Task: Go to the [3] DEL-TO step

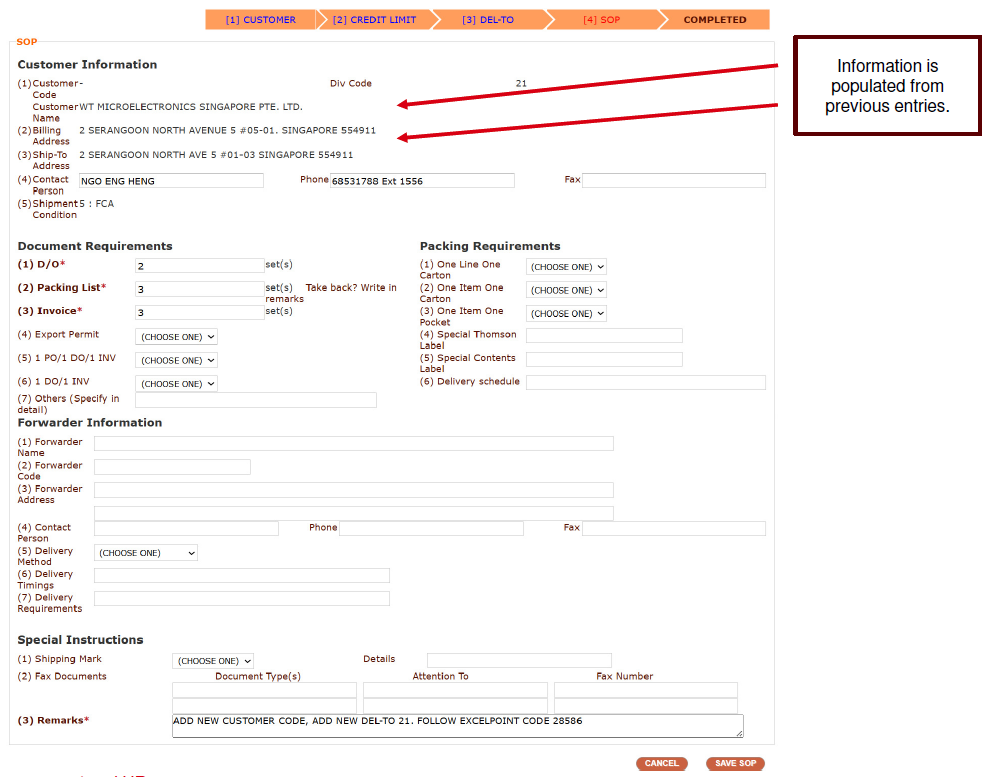Action: pos(488,20)
